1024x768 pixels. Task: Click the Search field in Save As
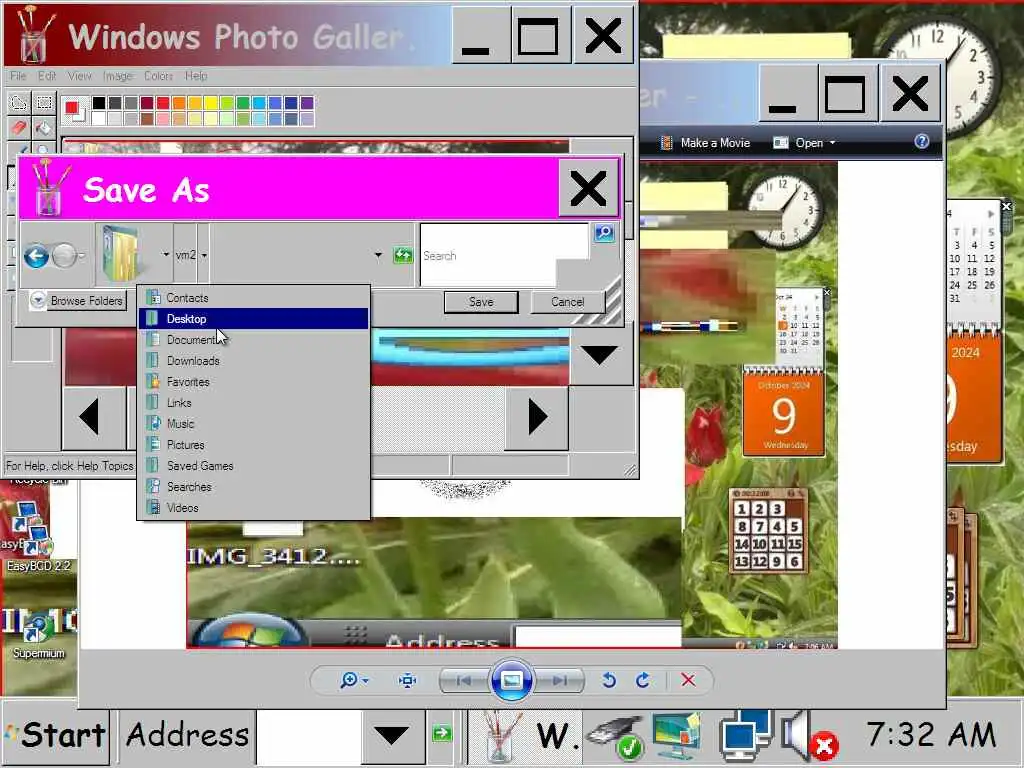tap(504, 255)
